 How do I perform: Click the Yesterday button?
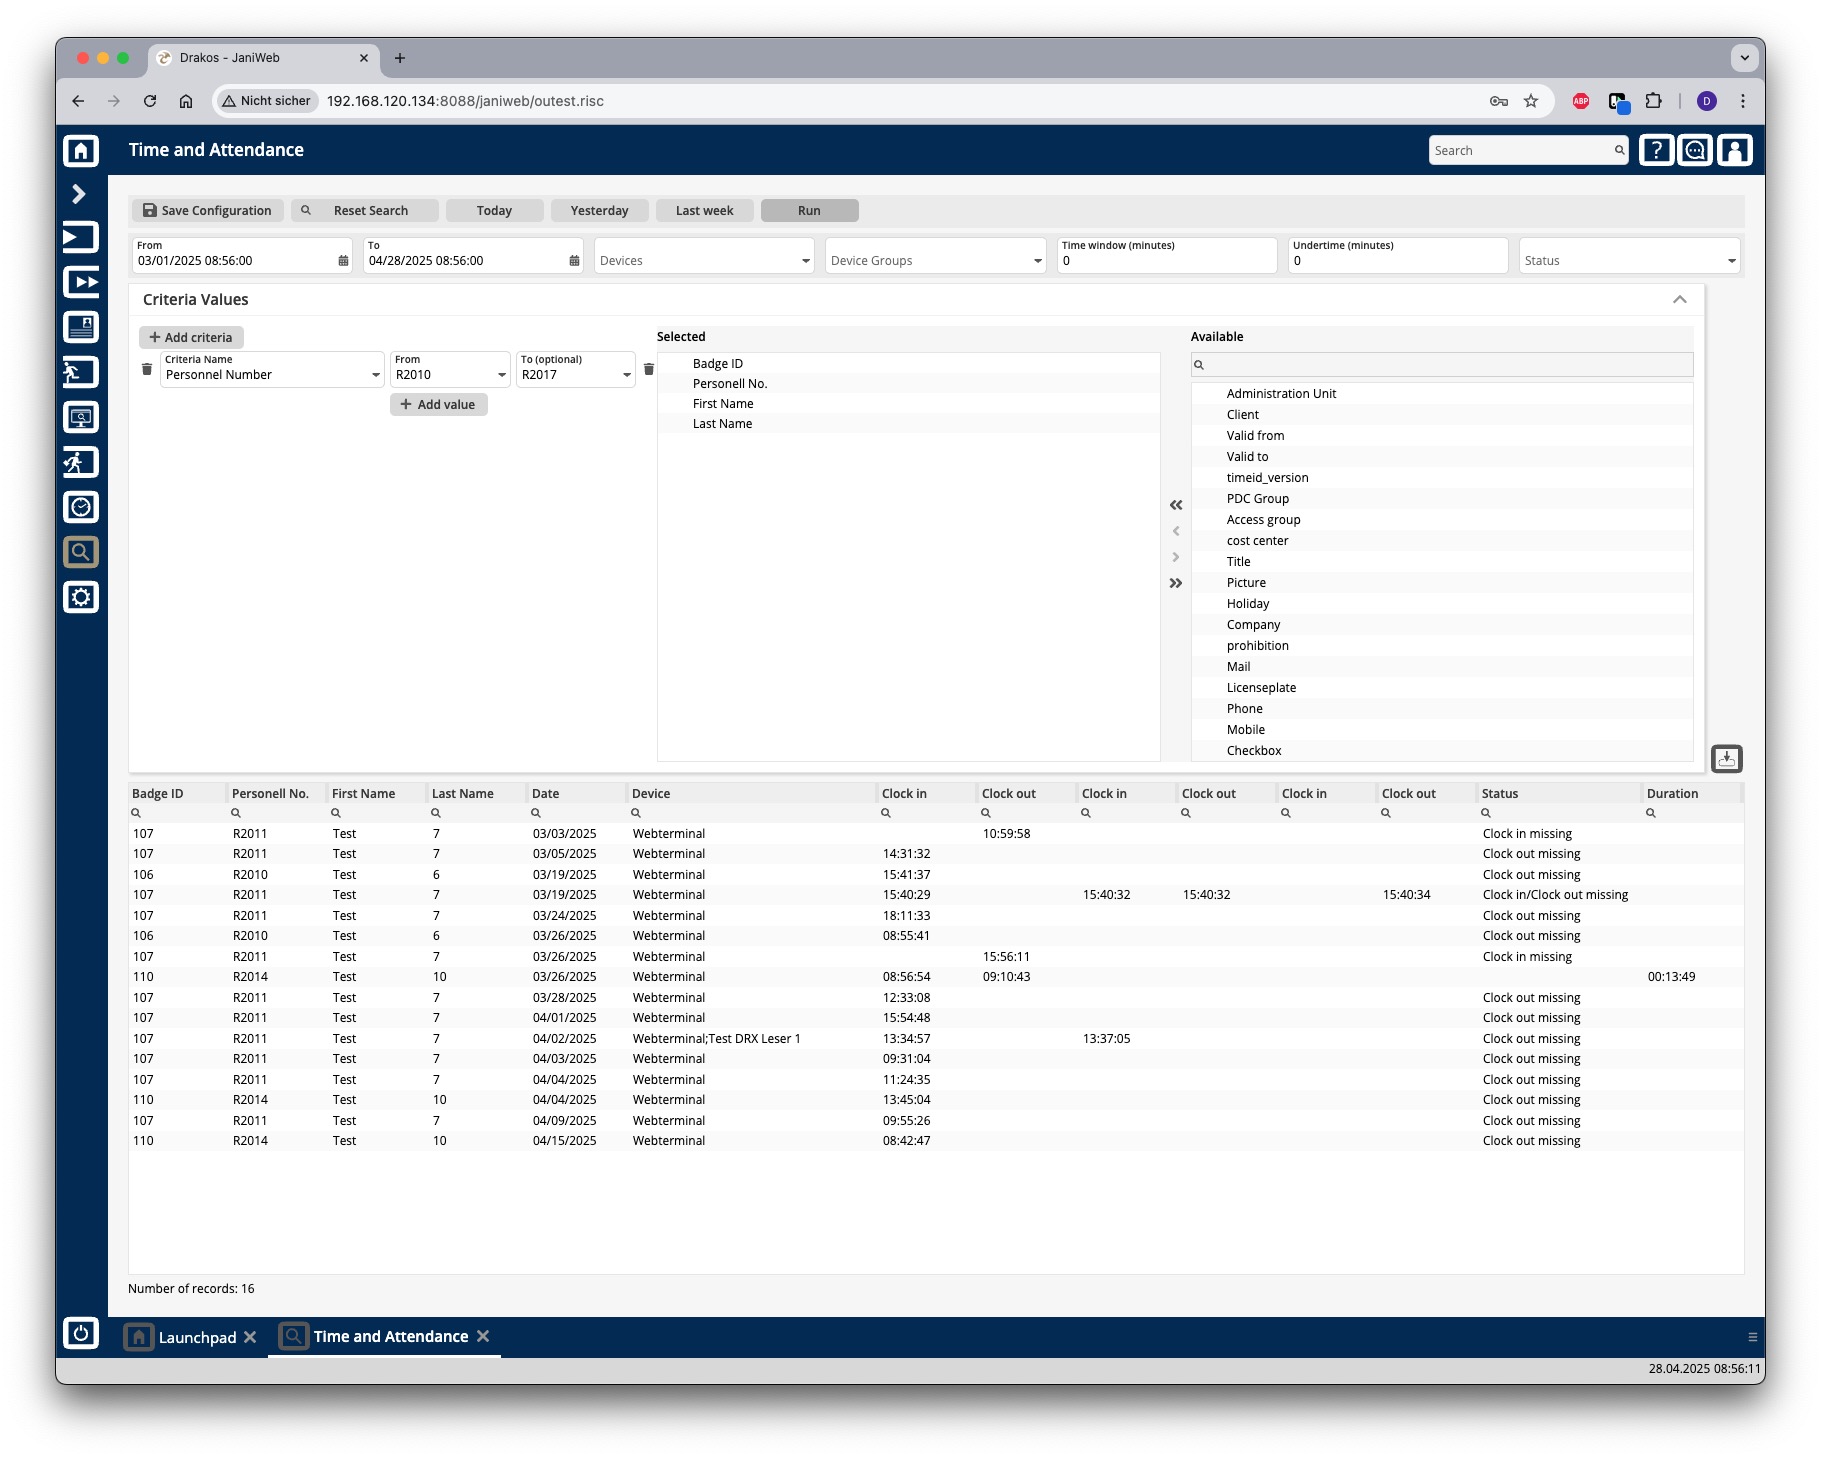[x=599, y=210]
